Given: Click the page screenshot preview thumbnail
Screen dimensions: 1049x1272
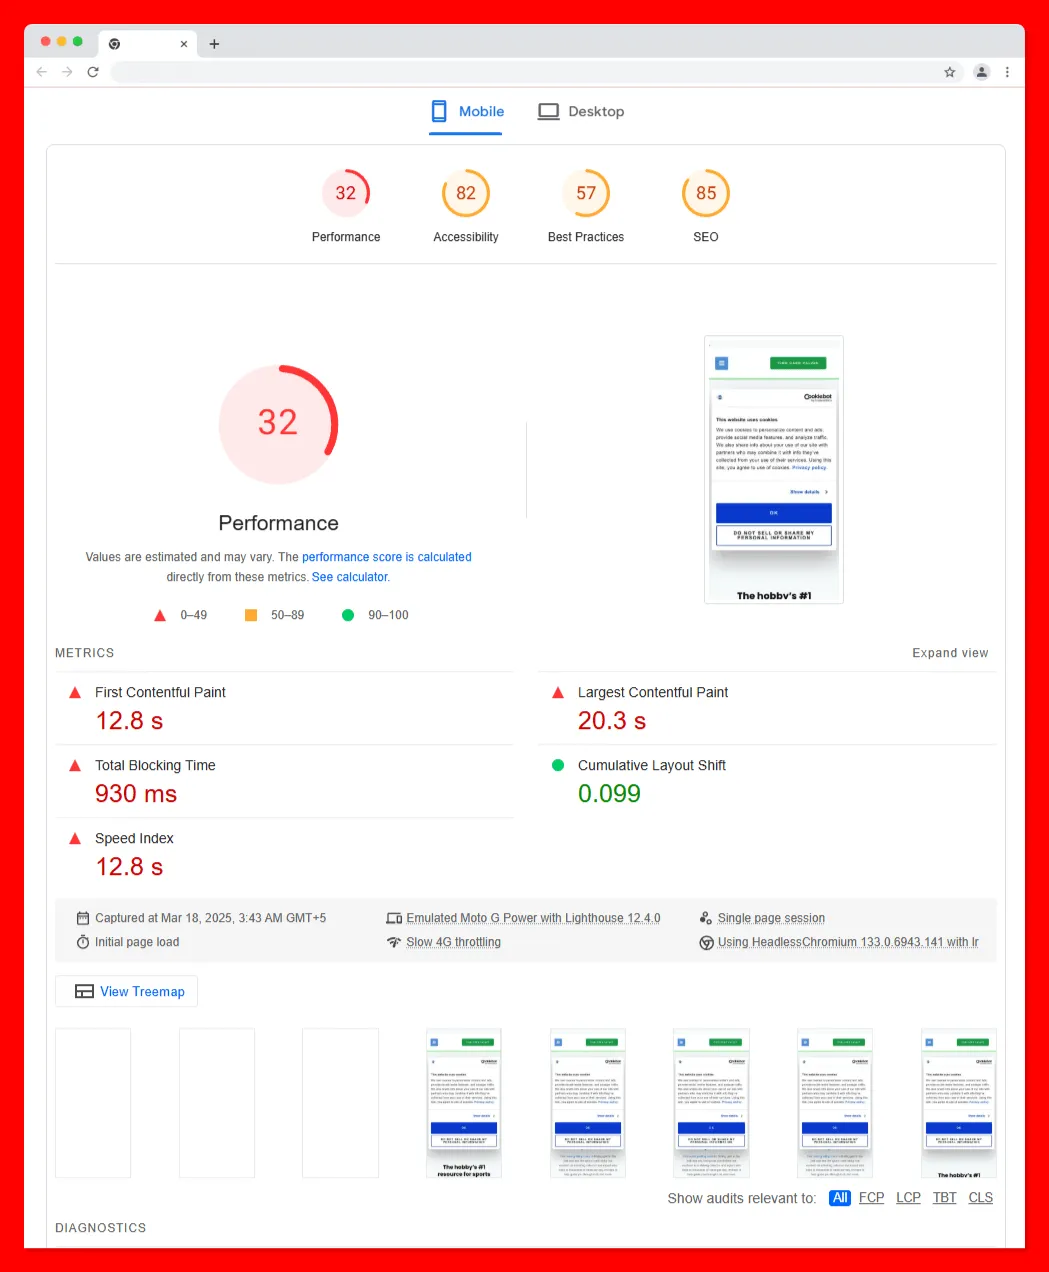Looking at the screenshot, I should point(774,470).
